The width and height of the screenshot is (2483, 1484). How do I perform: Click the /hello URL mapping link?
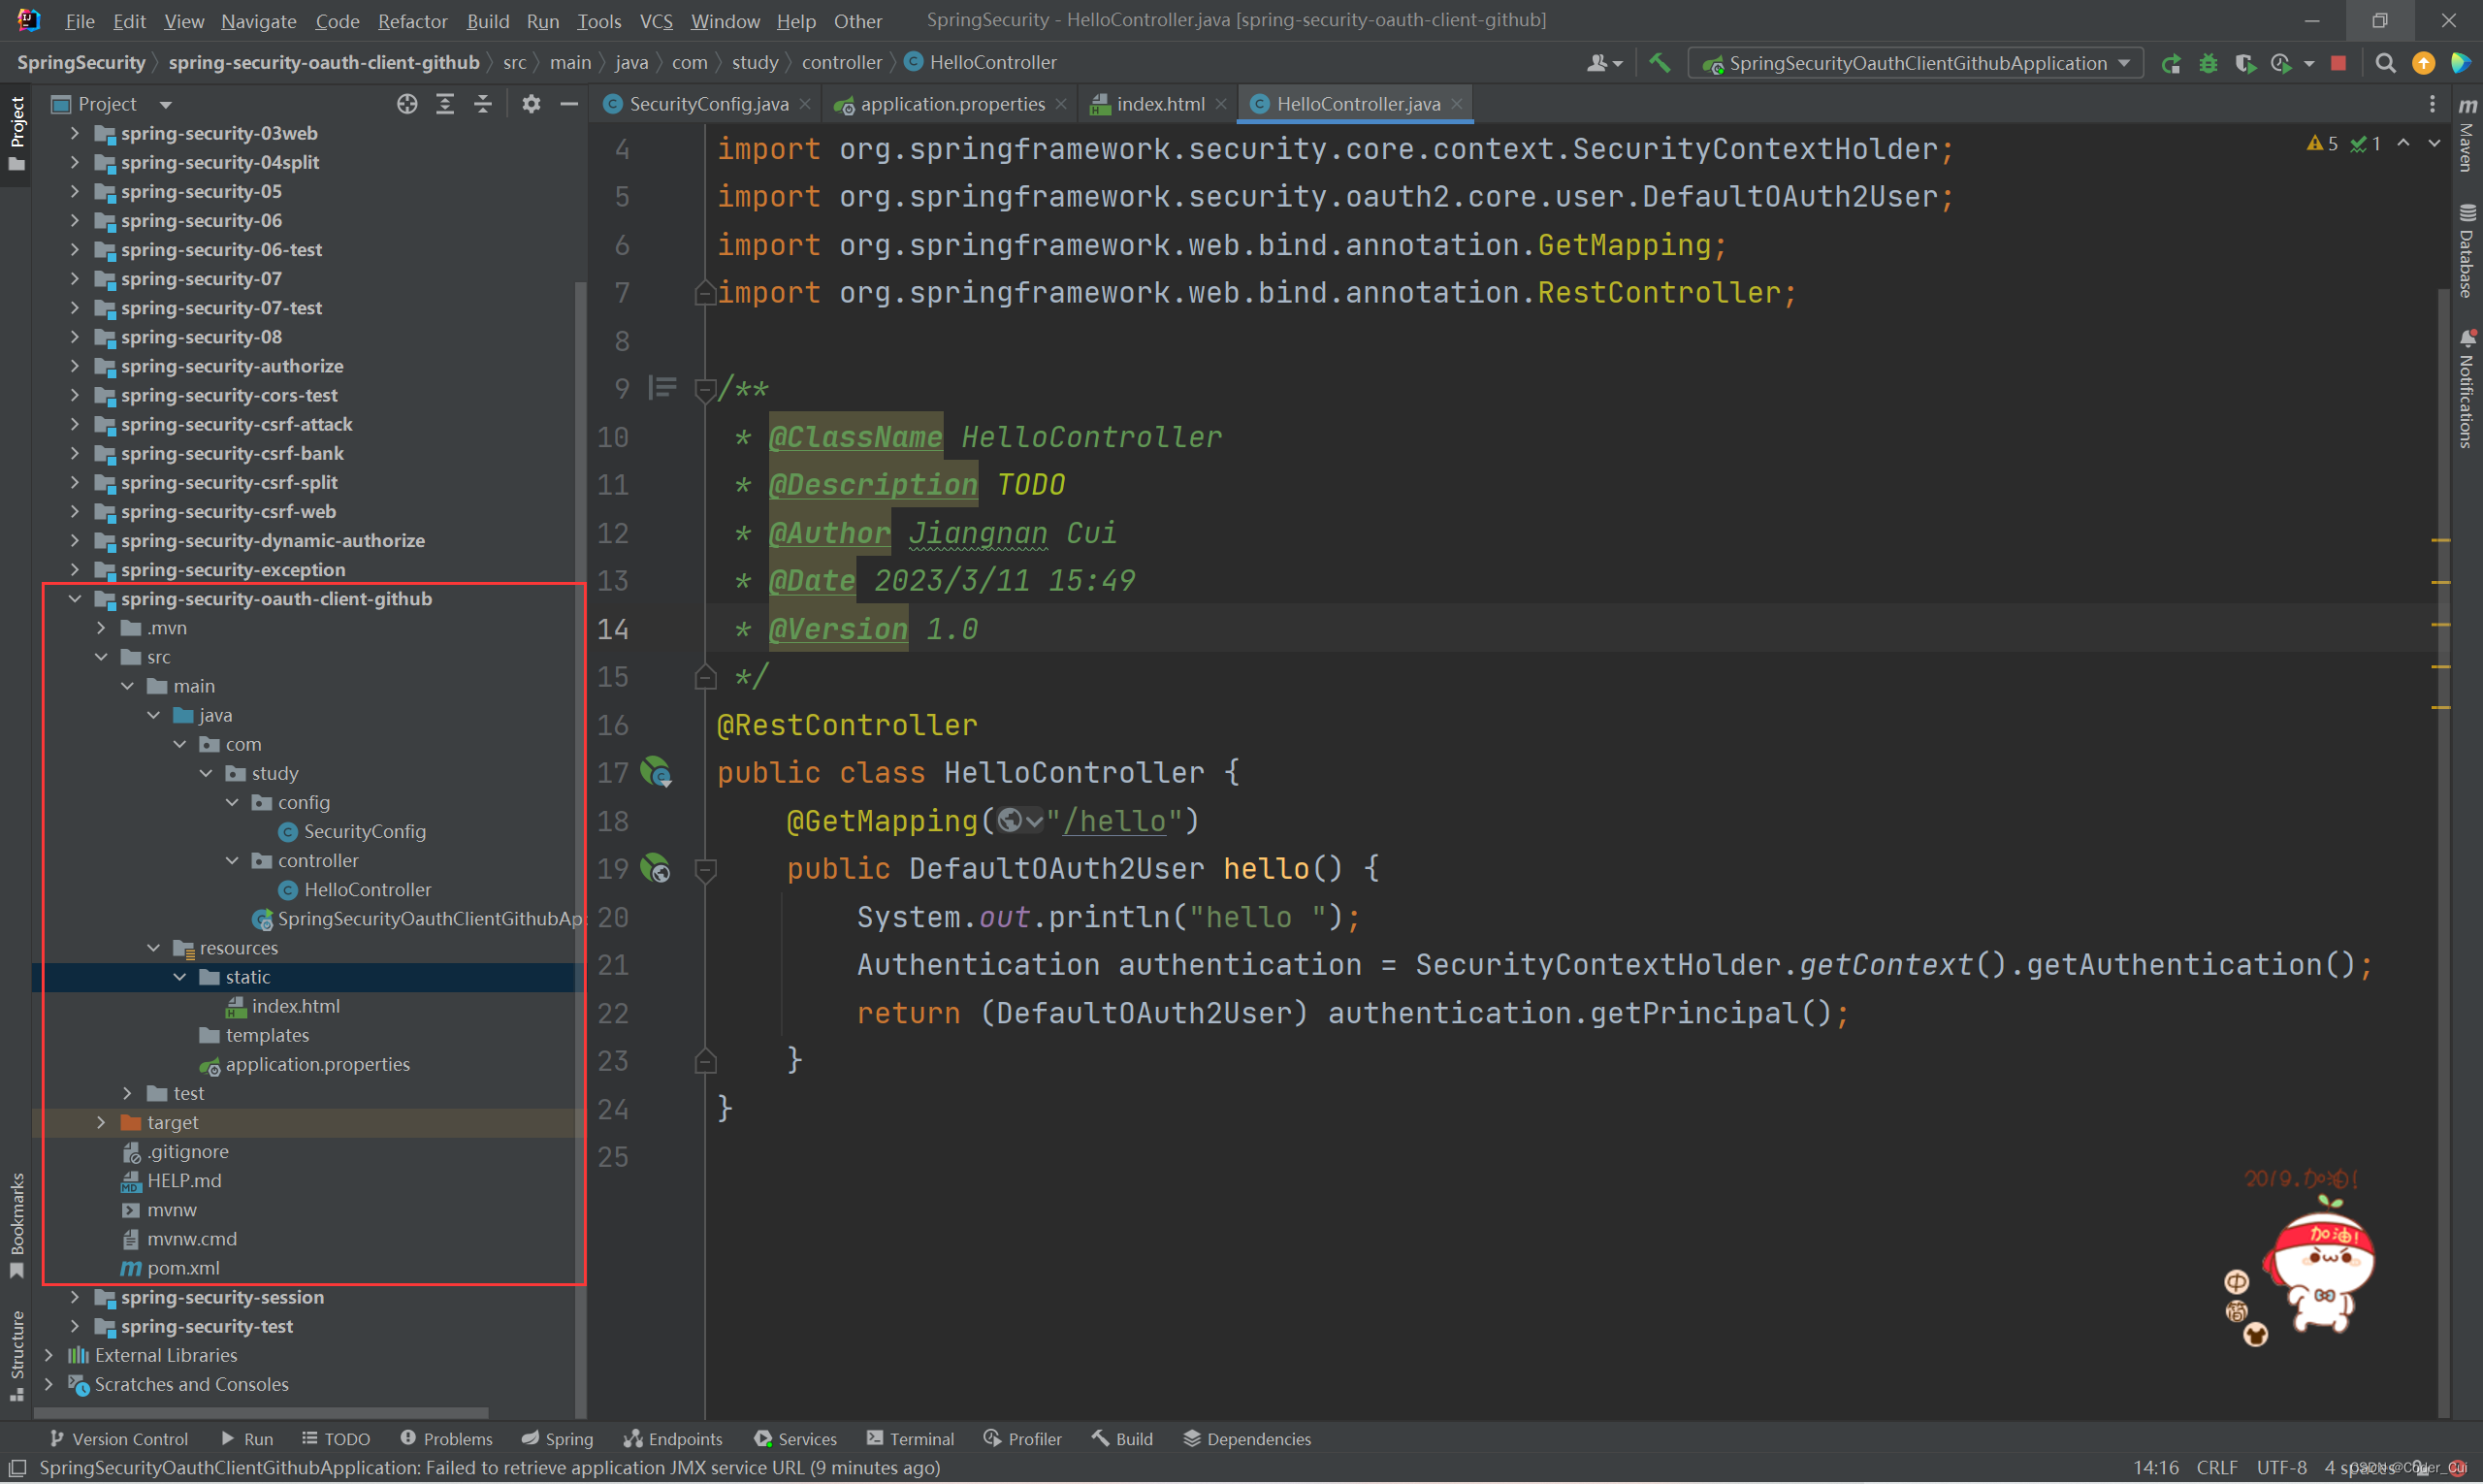1114,821
